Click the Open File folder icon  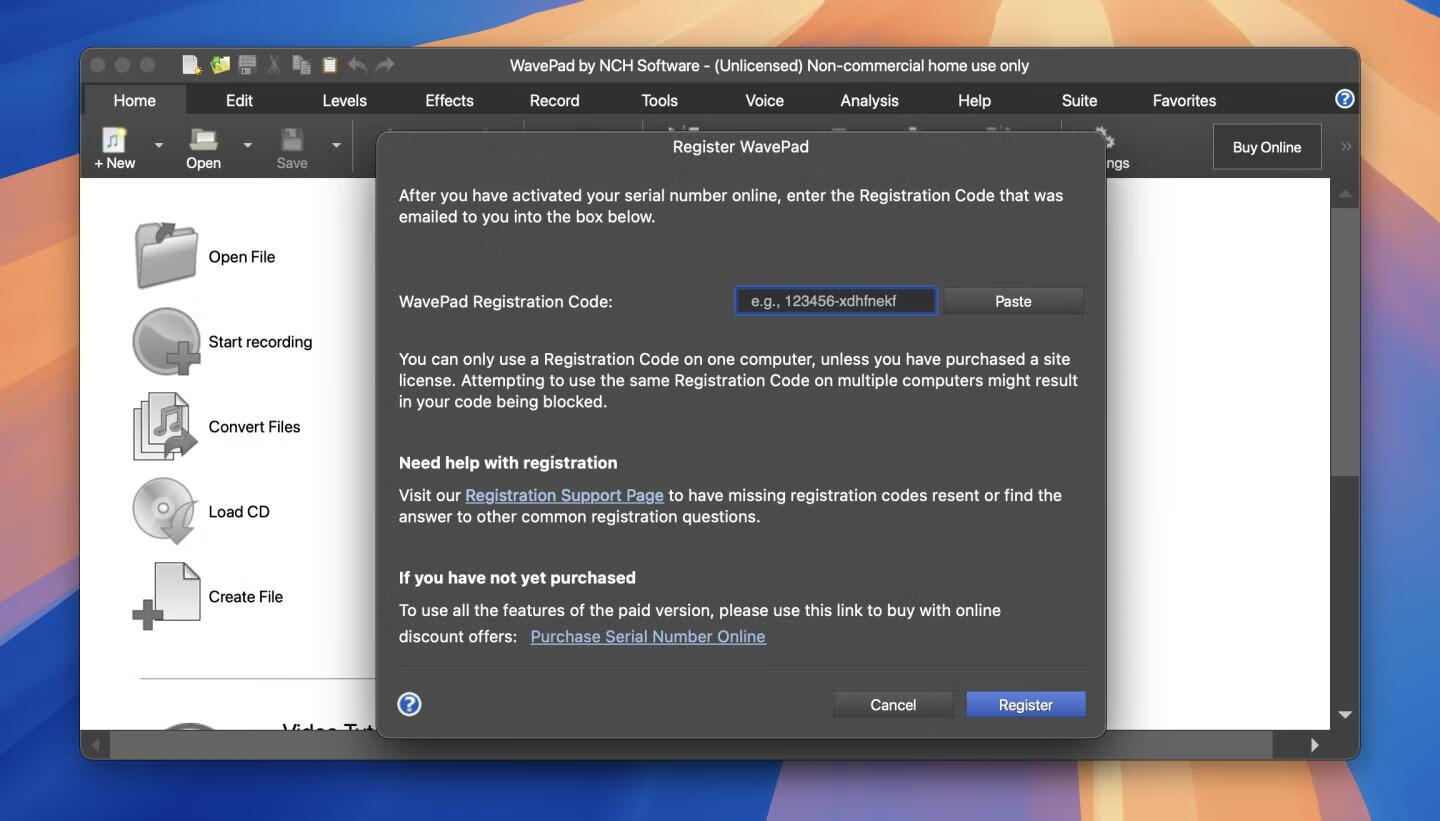166,256
